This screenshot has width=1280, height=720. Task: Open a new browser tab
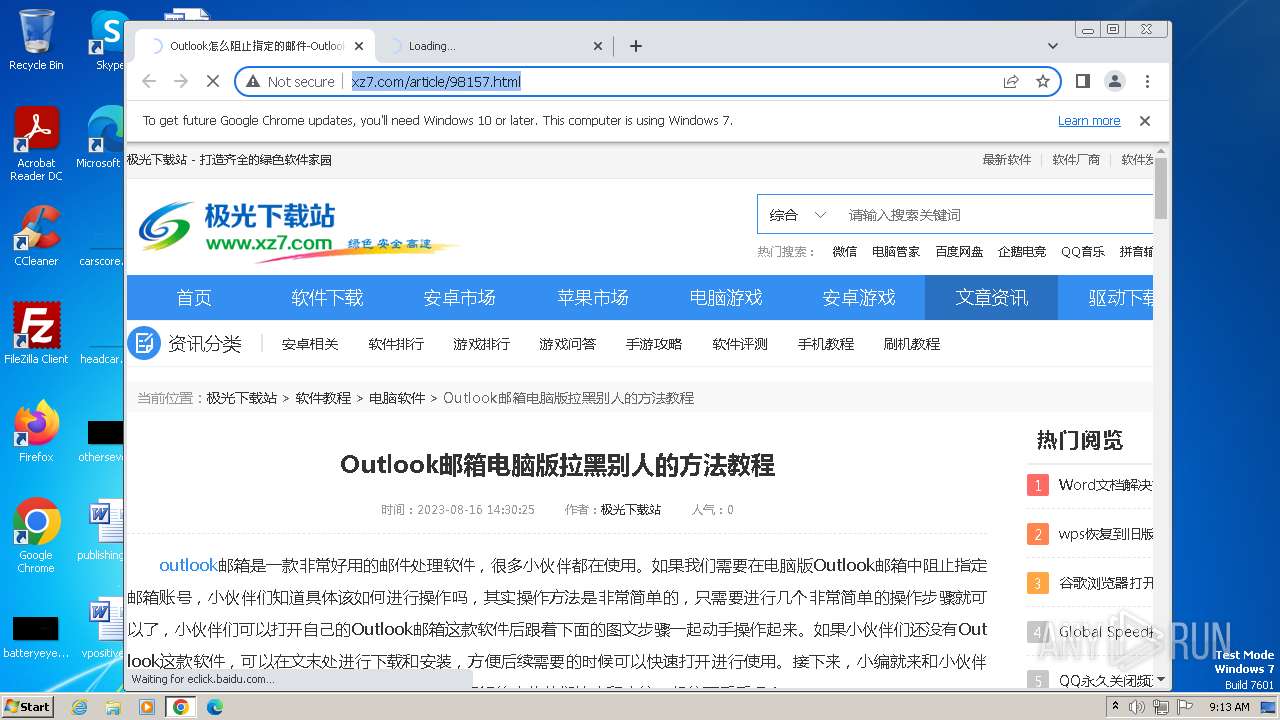[x=635, y=46]
